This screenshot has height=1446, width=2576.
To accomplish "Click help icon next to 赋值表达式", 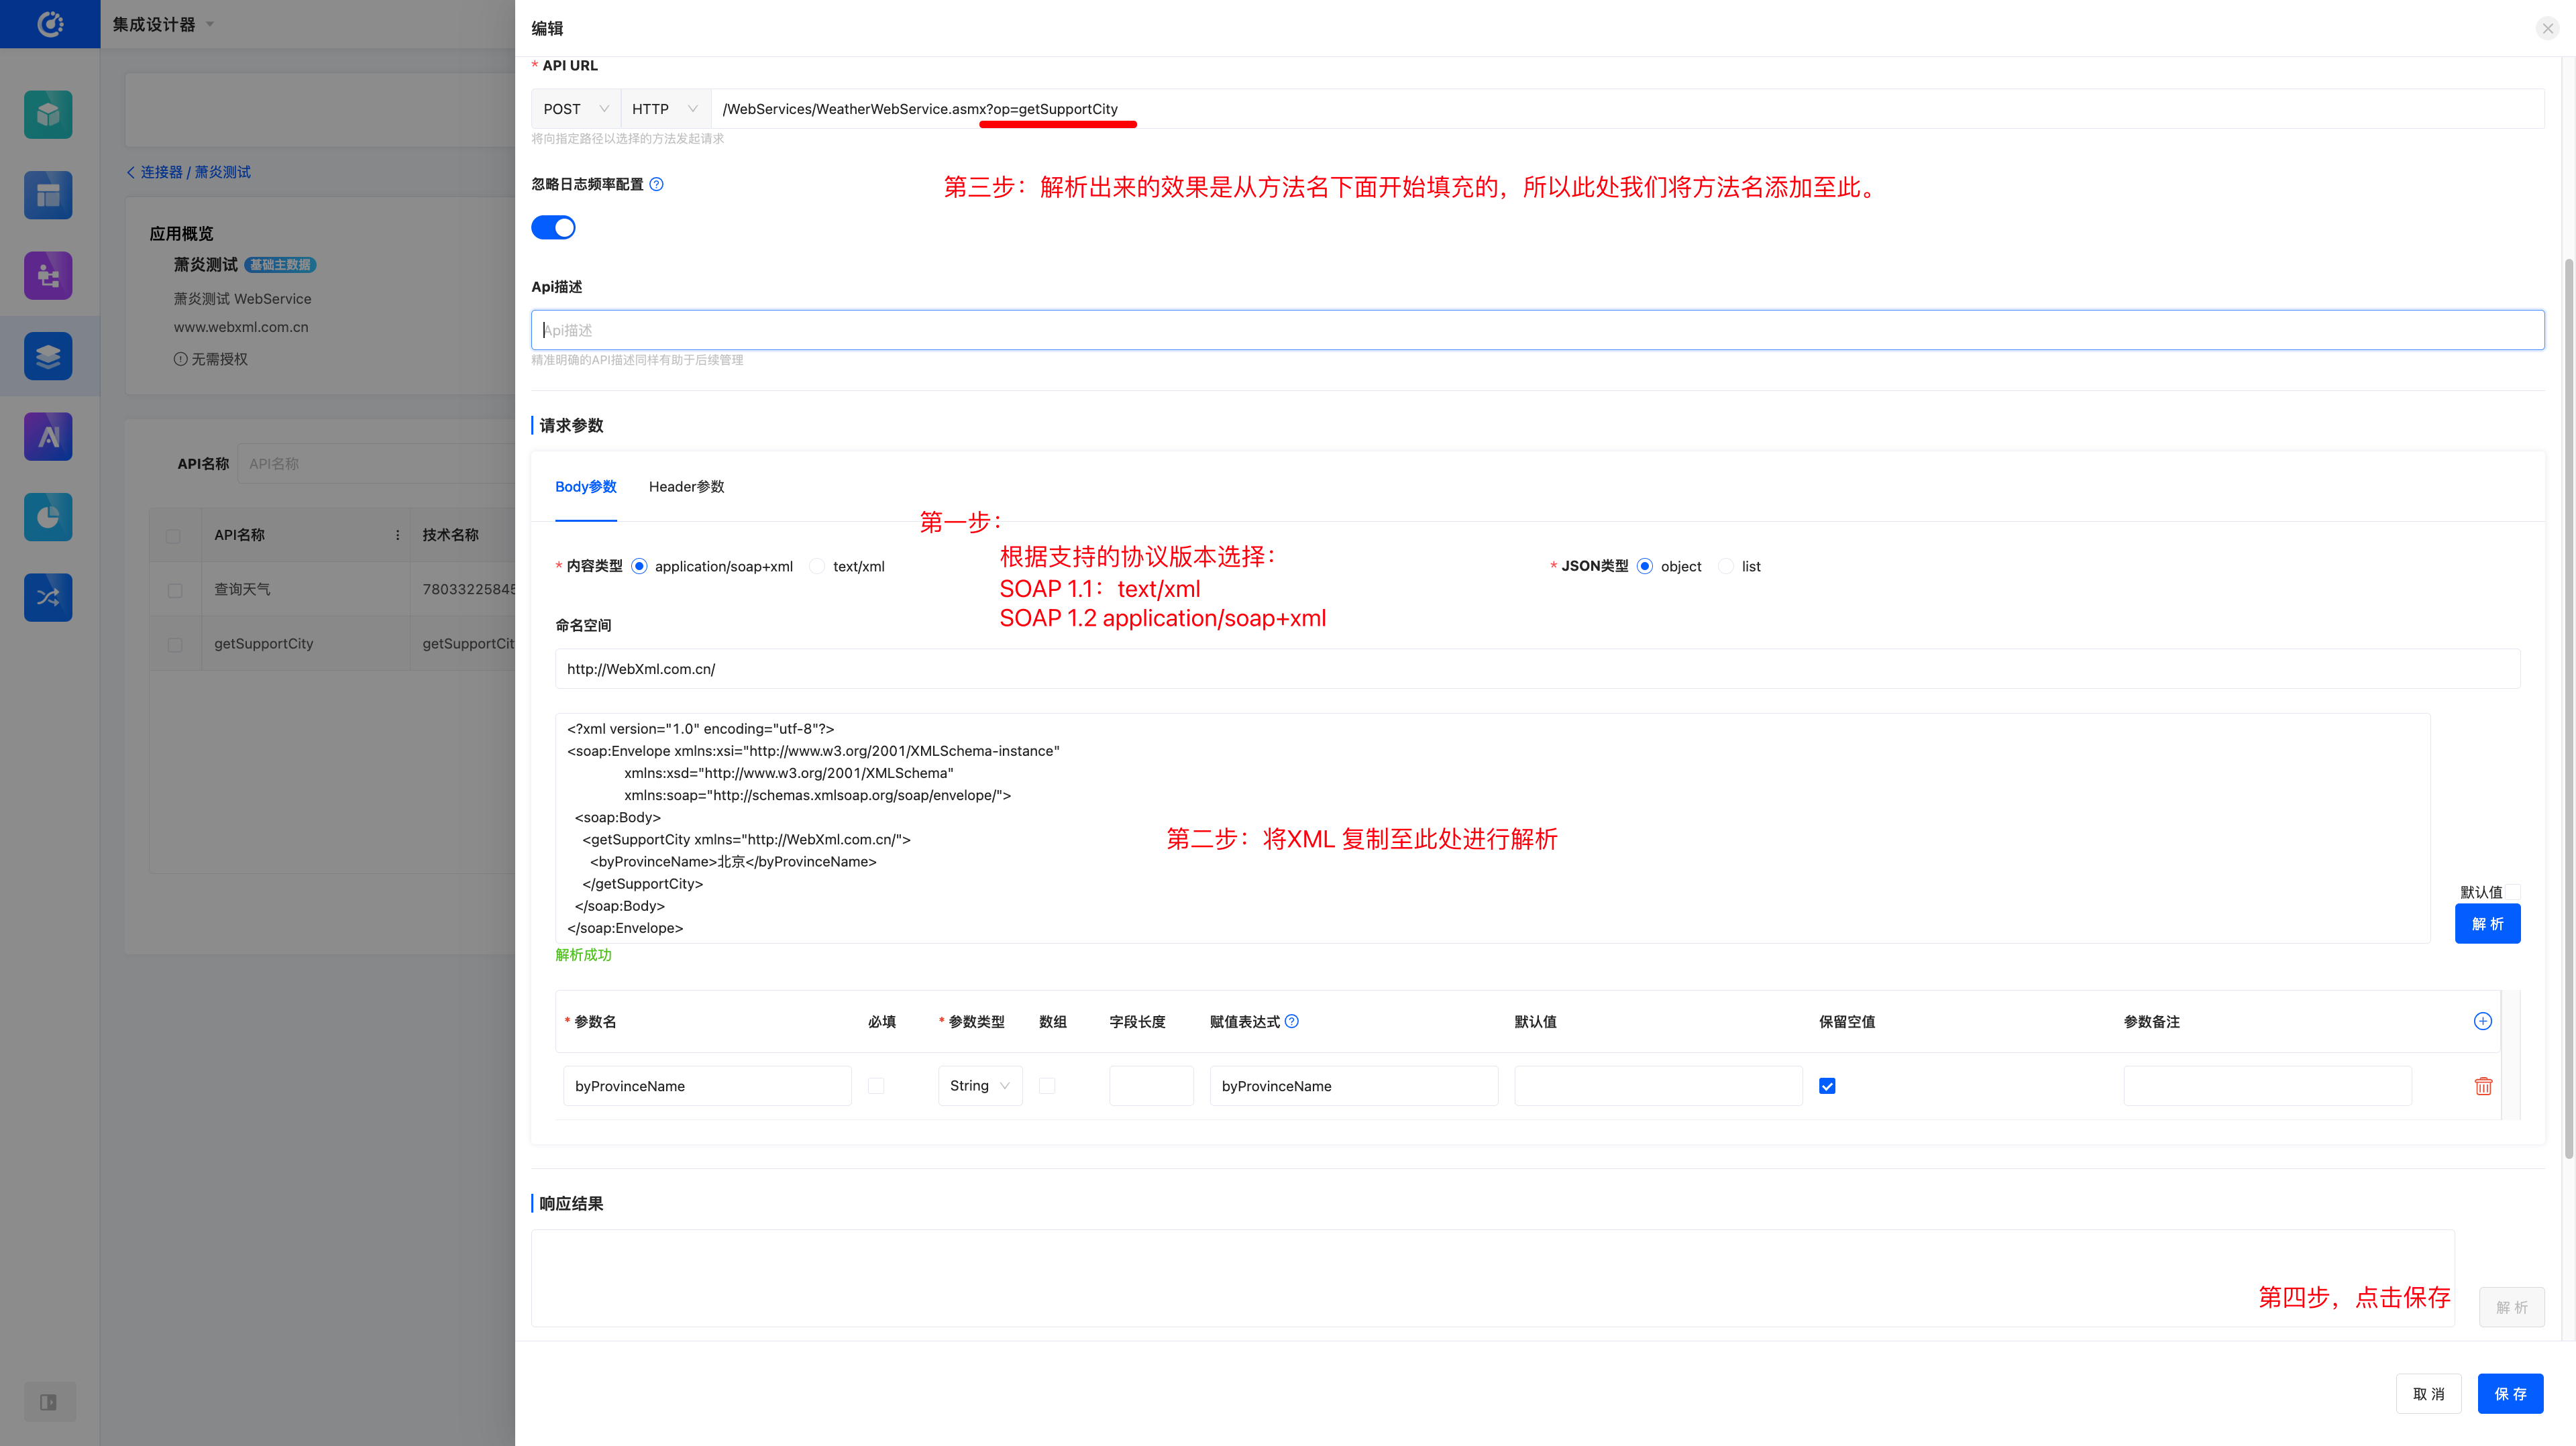I will 1292,1021.
